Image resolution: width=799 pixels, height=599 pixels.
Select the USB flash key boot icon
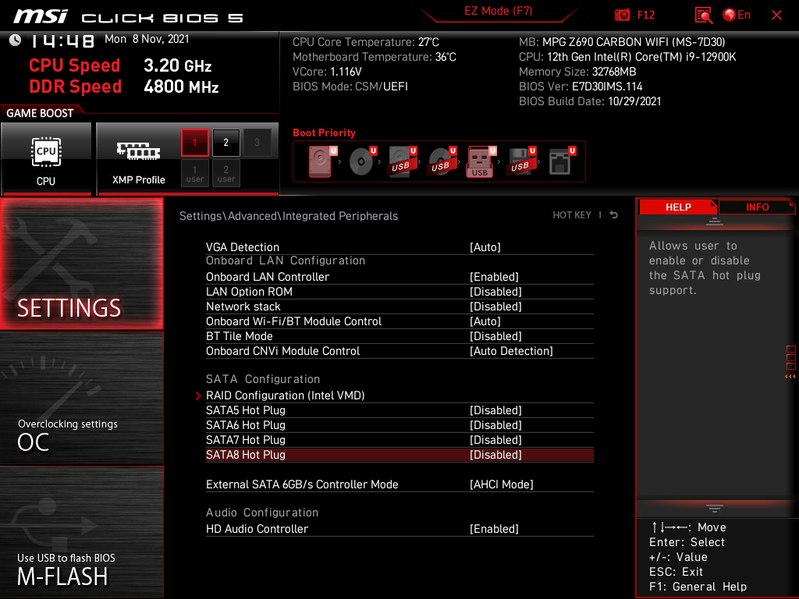click(x=481, y=161)
